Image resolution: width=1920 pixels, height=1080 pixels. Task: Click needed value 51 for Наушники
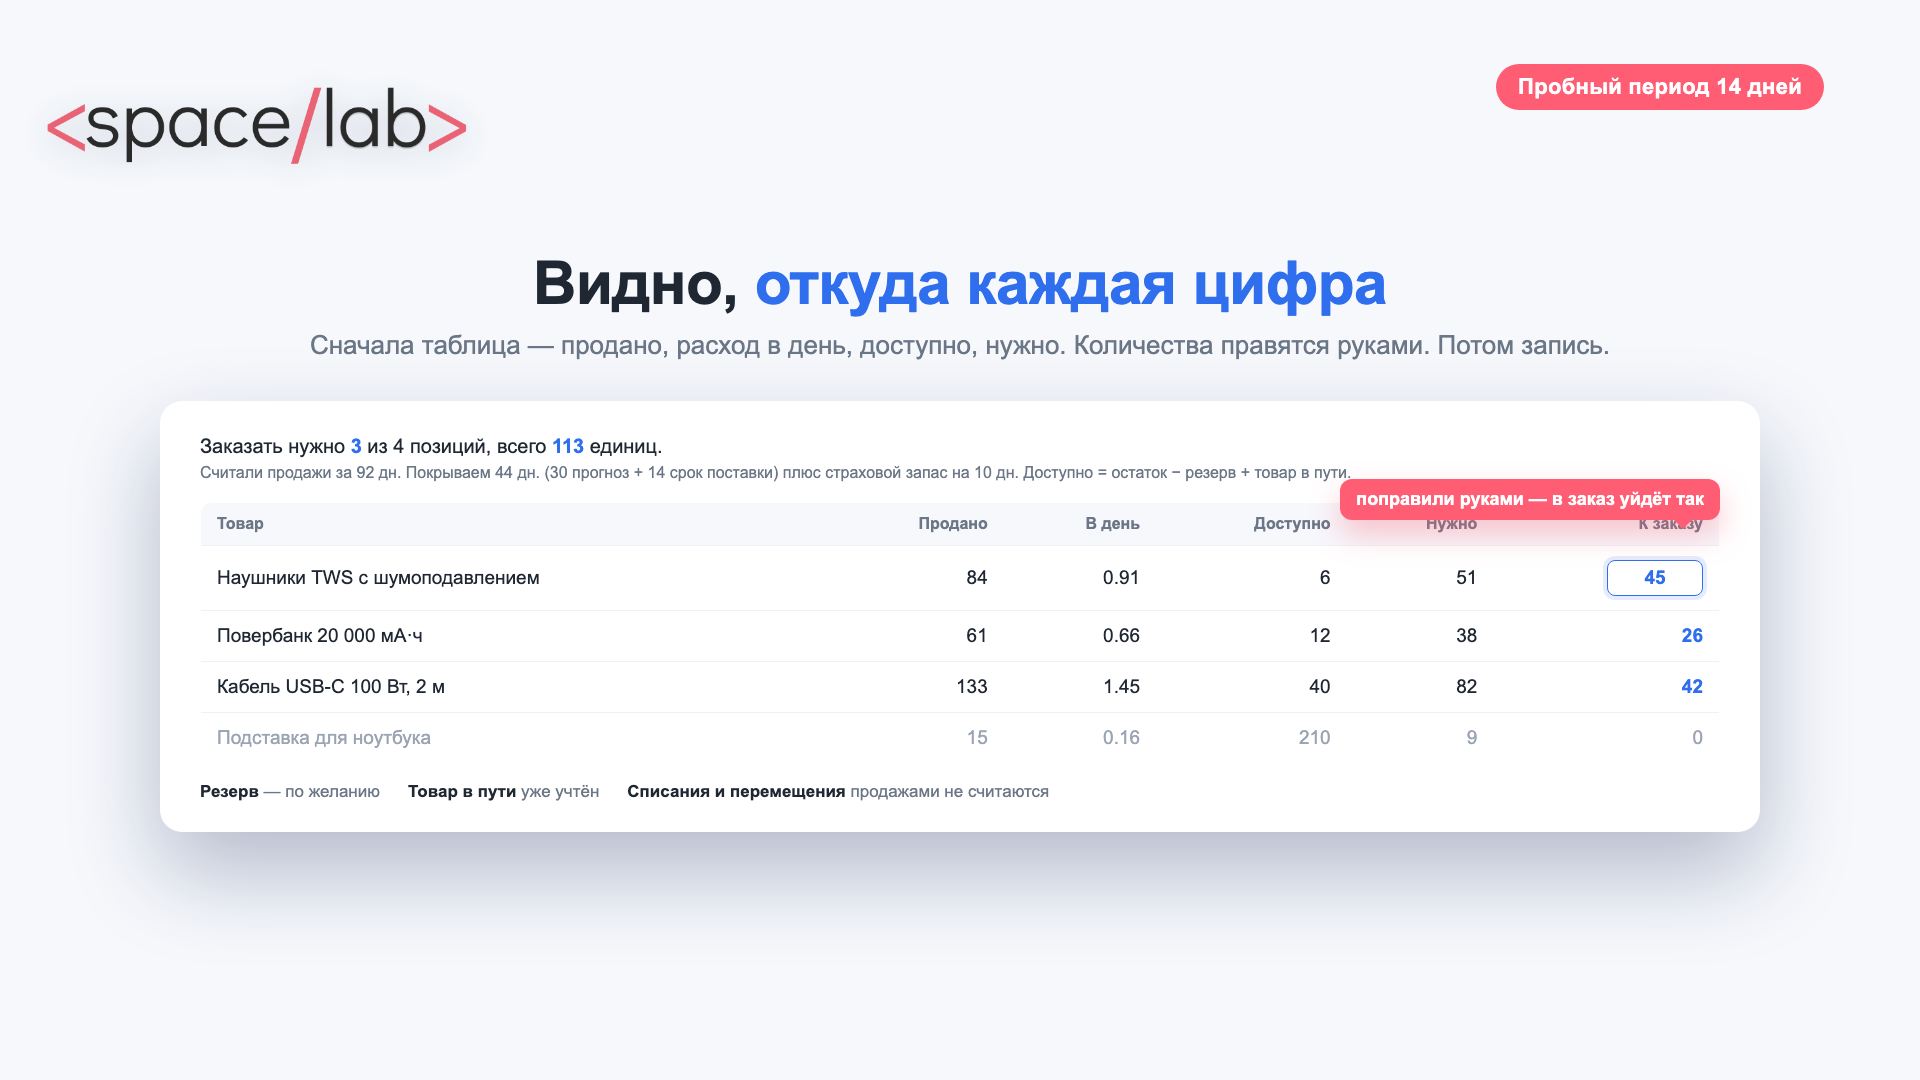tap(1466, 578)
